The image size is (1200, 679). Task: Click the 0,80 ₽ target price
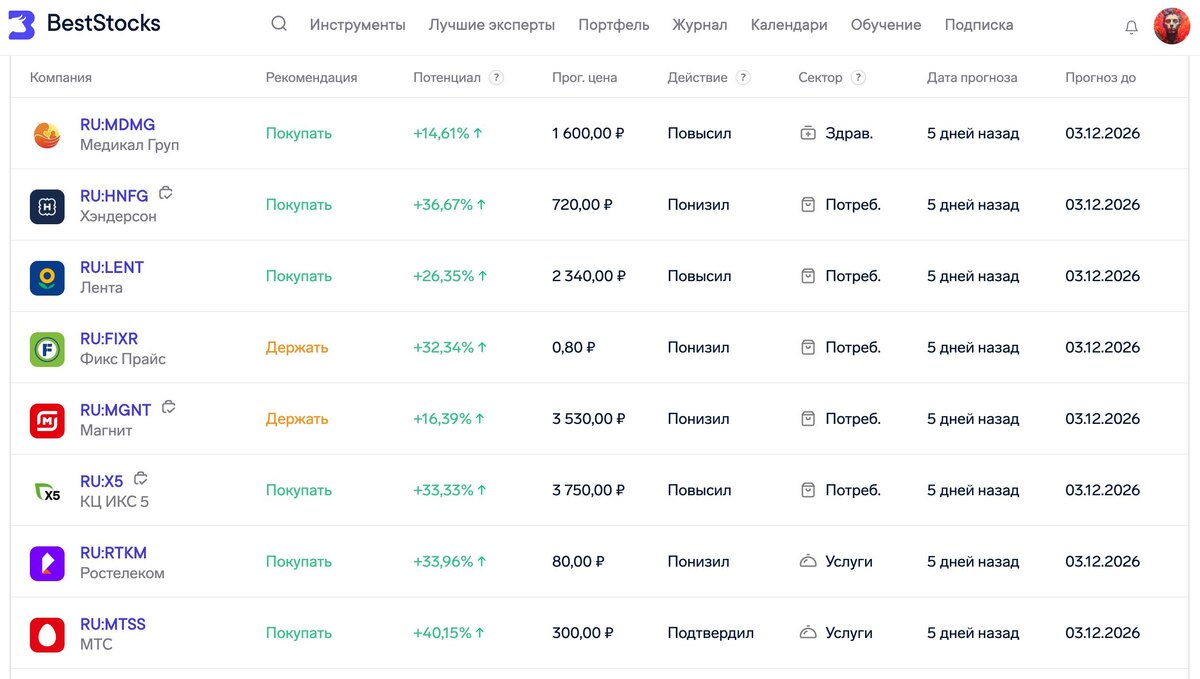click(x=574, y=347)
